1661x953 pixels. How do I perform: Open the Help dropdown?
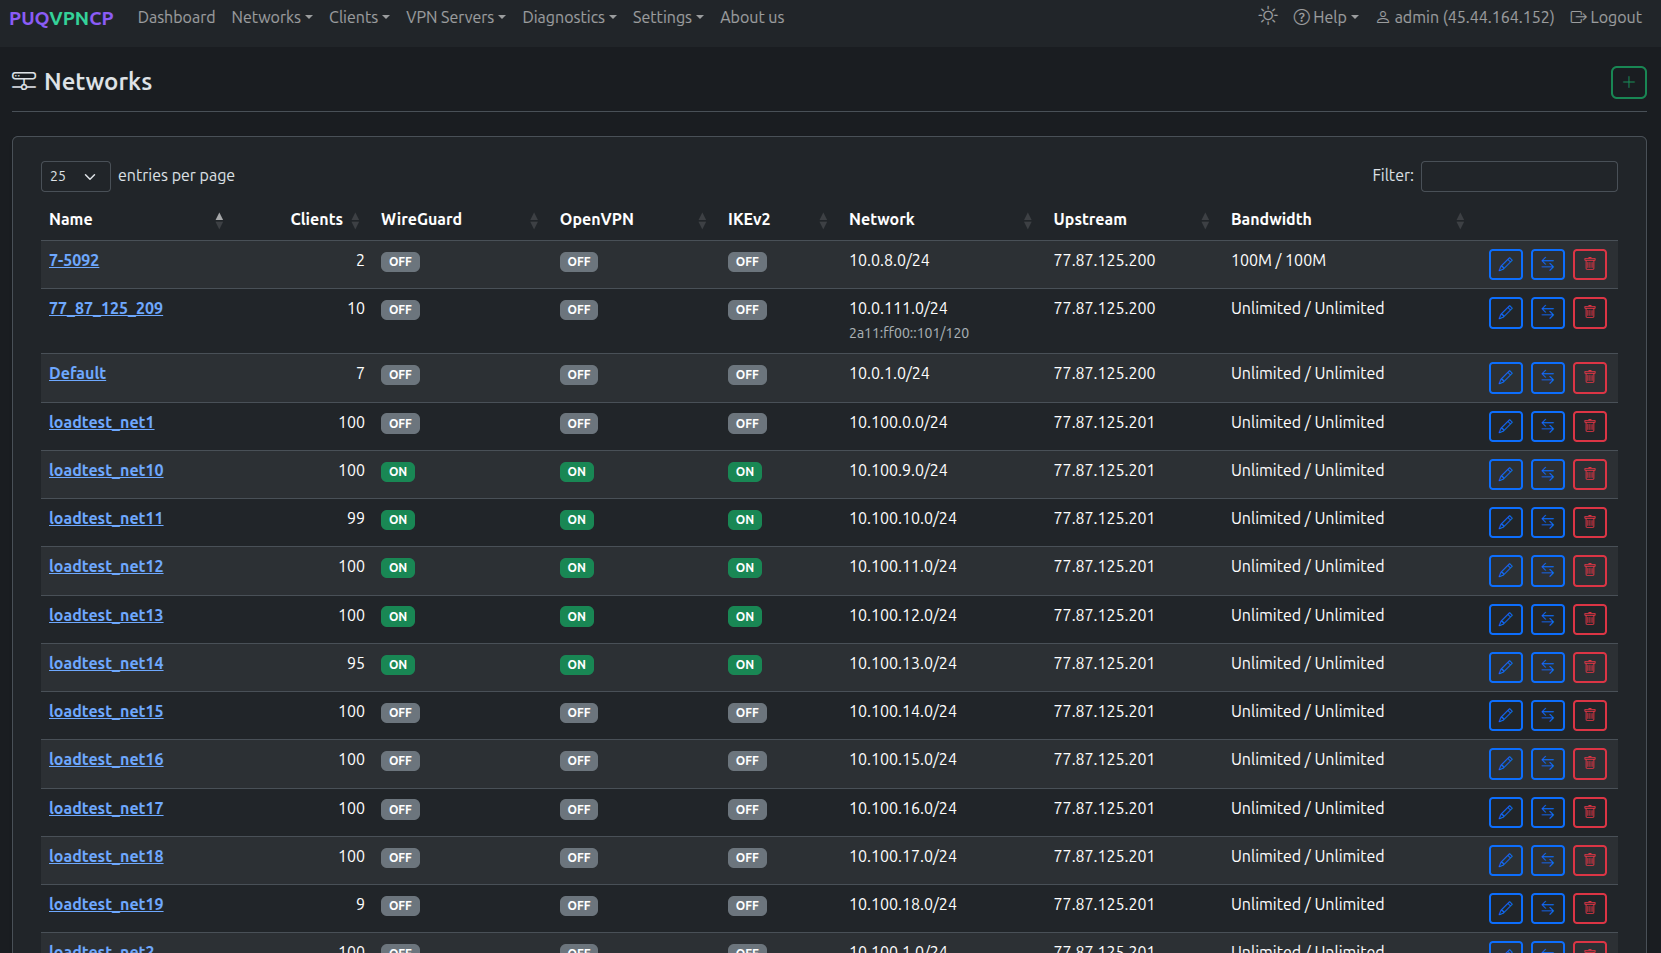point(1326,17)
